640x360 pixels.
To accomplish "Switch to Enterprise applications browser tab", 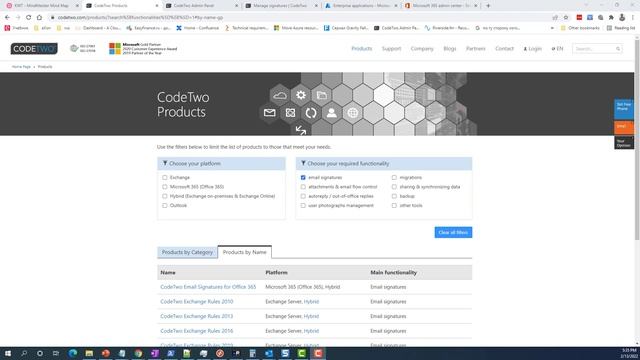I will 361,6.
